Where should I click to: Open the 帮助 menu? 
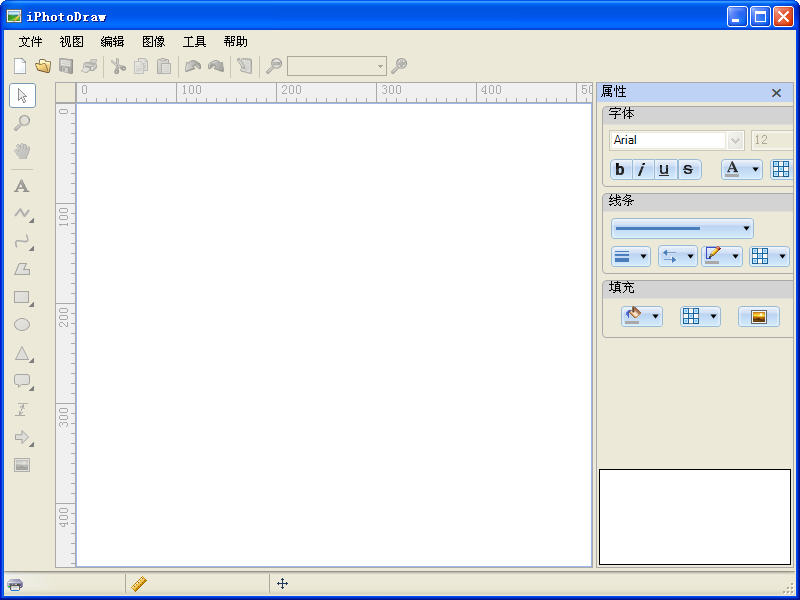(236, 42)
